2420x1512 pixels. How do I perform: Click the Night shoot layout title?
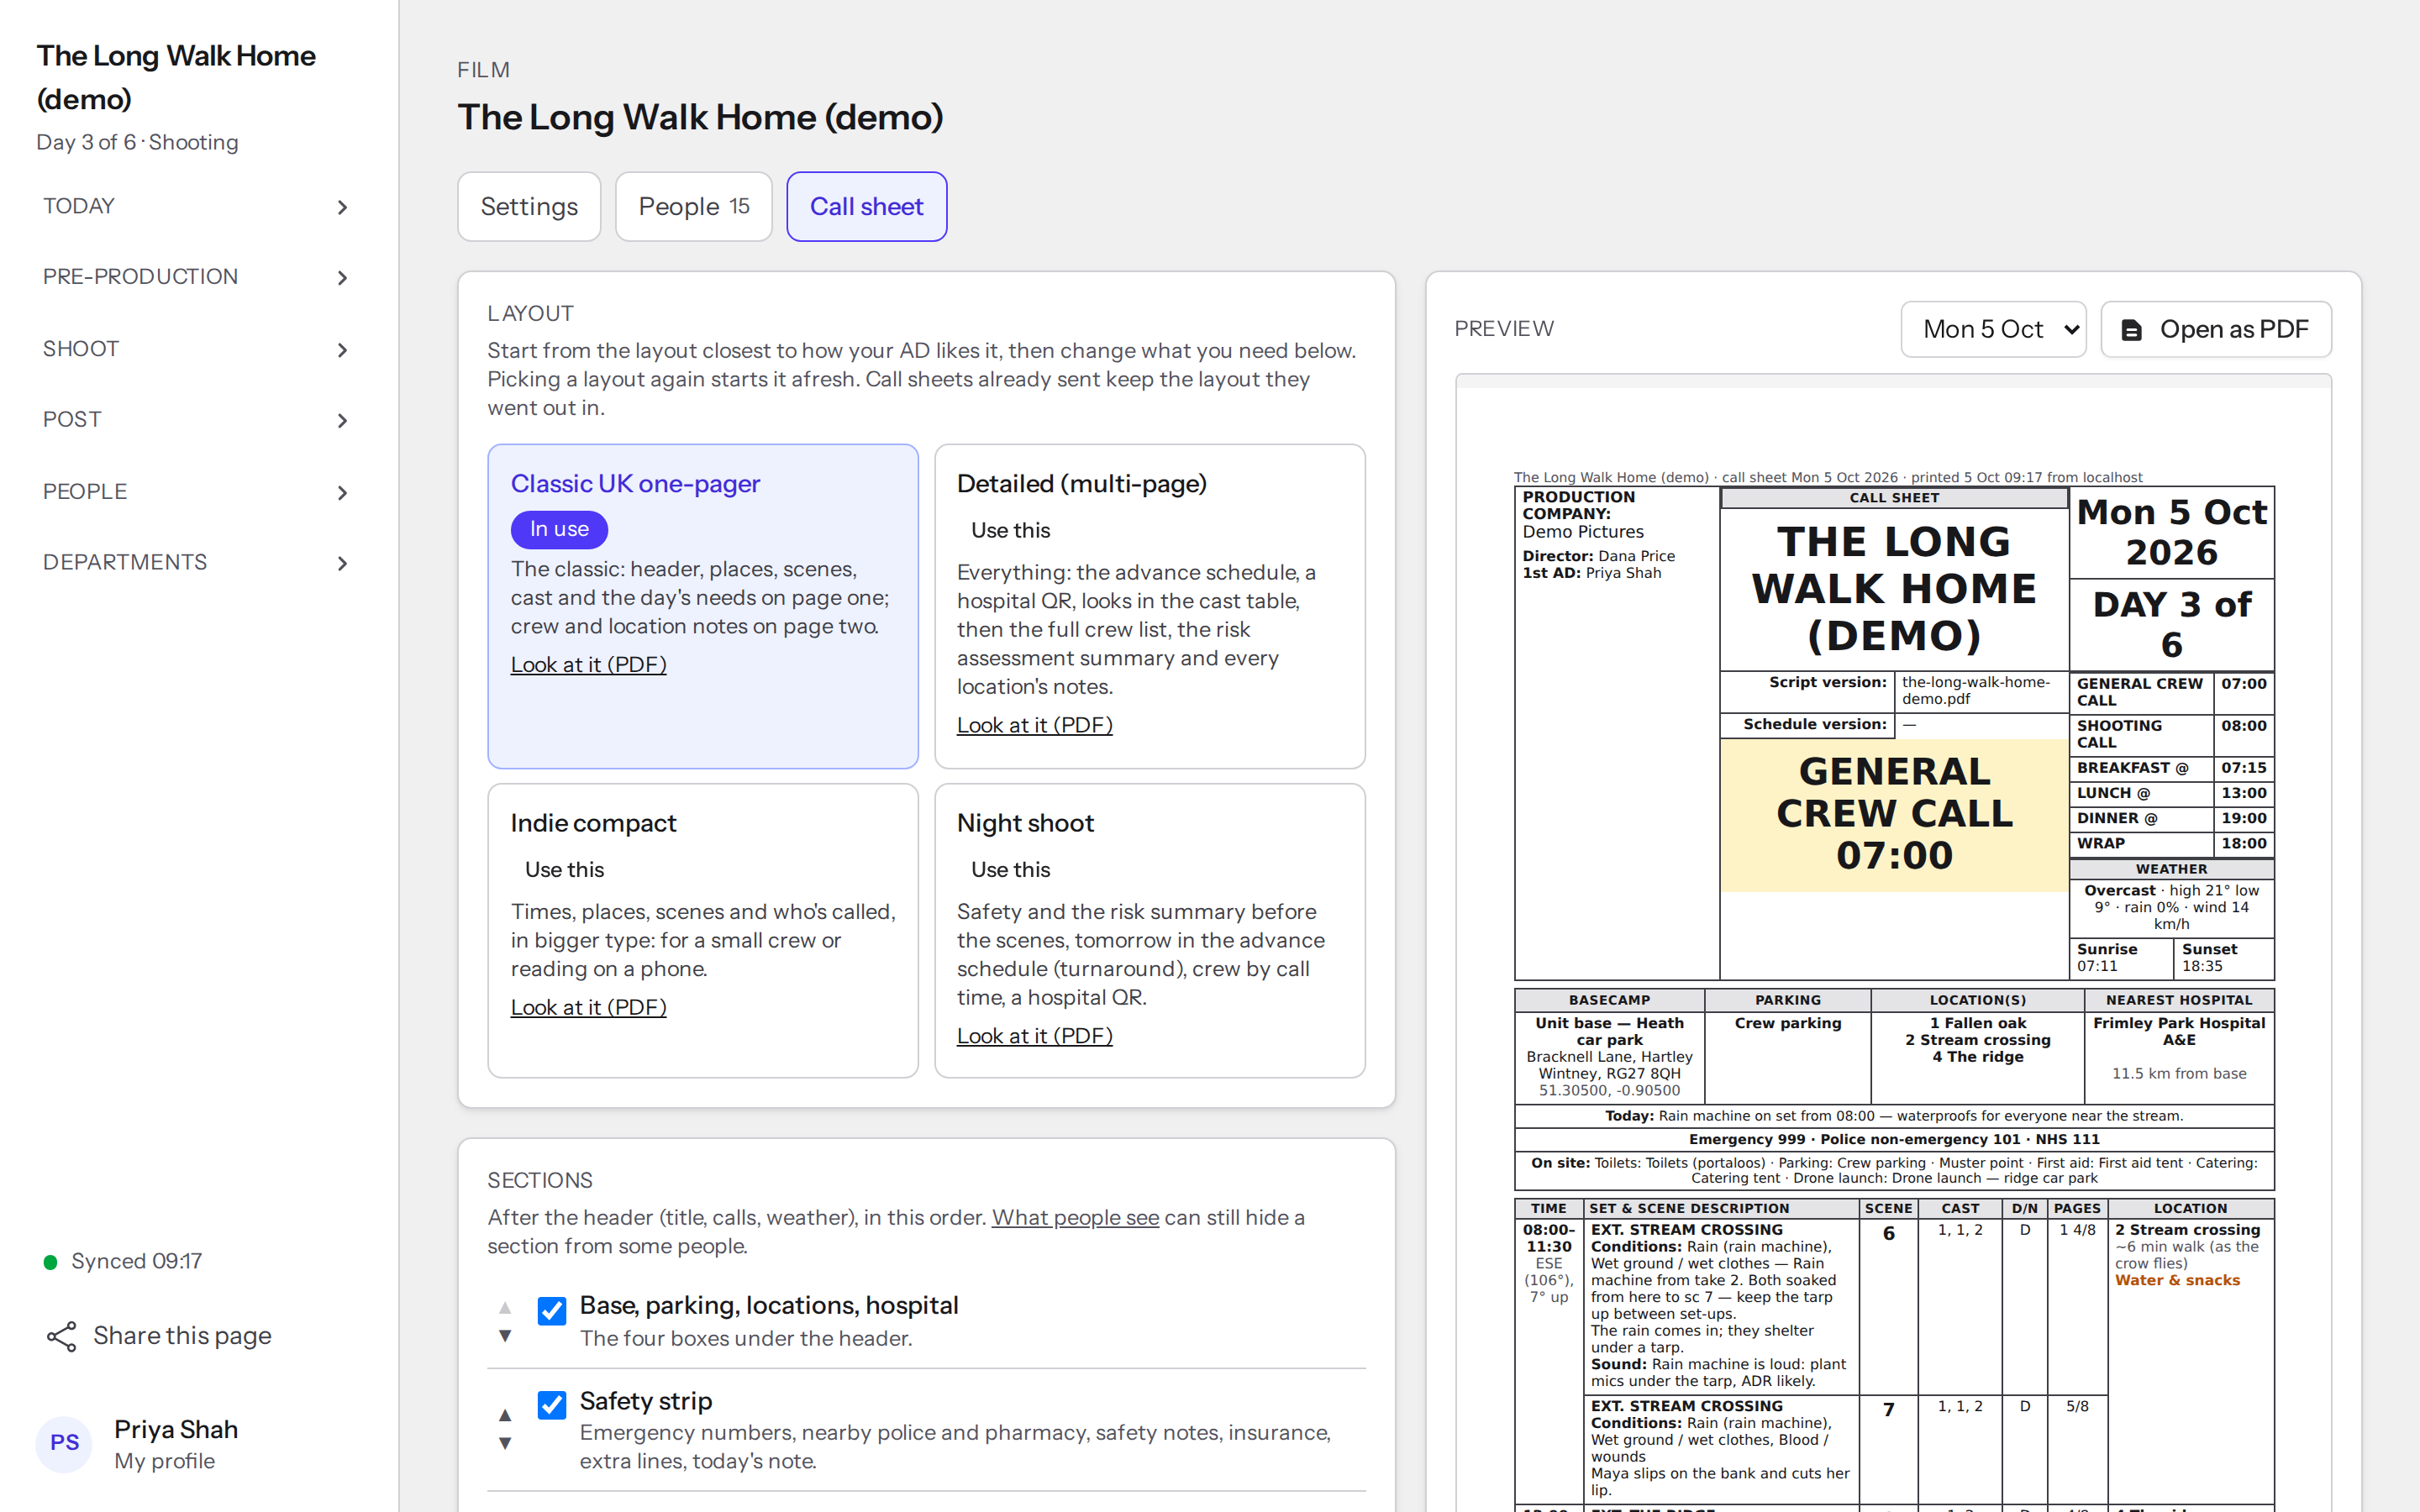(1025, 823)
